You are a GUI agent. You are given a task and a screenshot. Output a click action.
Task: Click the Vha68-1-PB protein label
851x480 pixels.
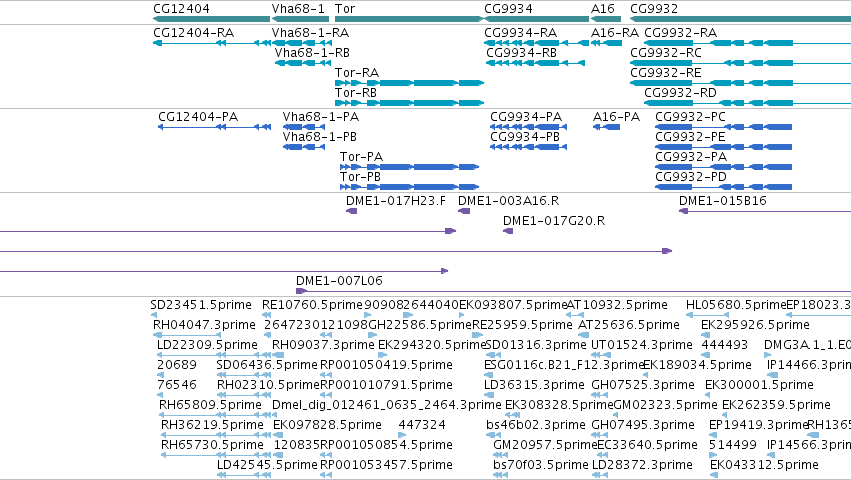point(320,137)
